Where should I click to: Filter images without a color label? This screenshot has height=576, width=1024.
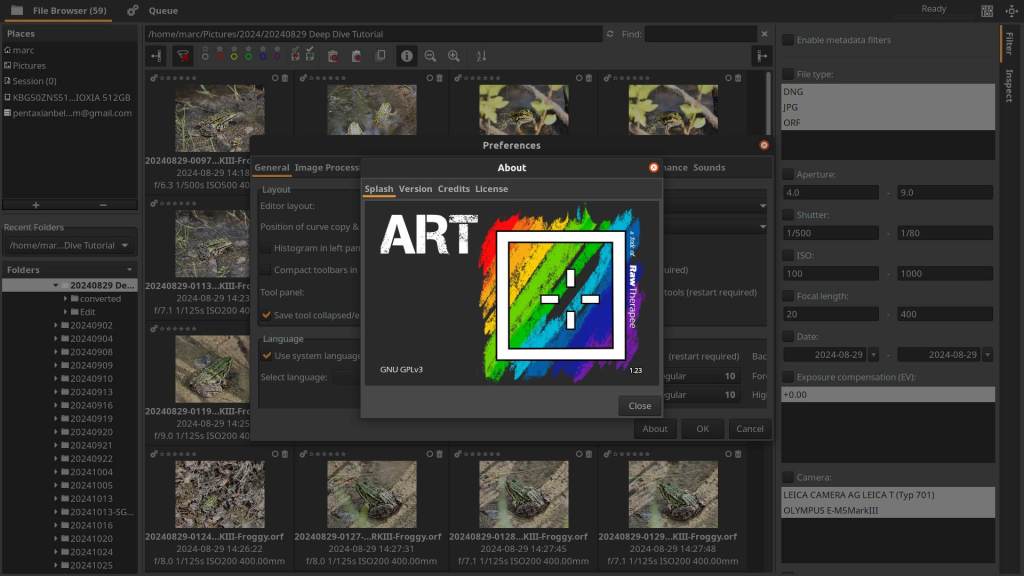click(x=205, y=56)
